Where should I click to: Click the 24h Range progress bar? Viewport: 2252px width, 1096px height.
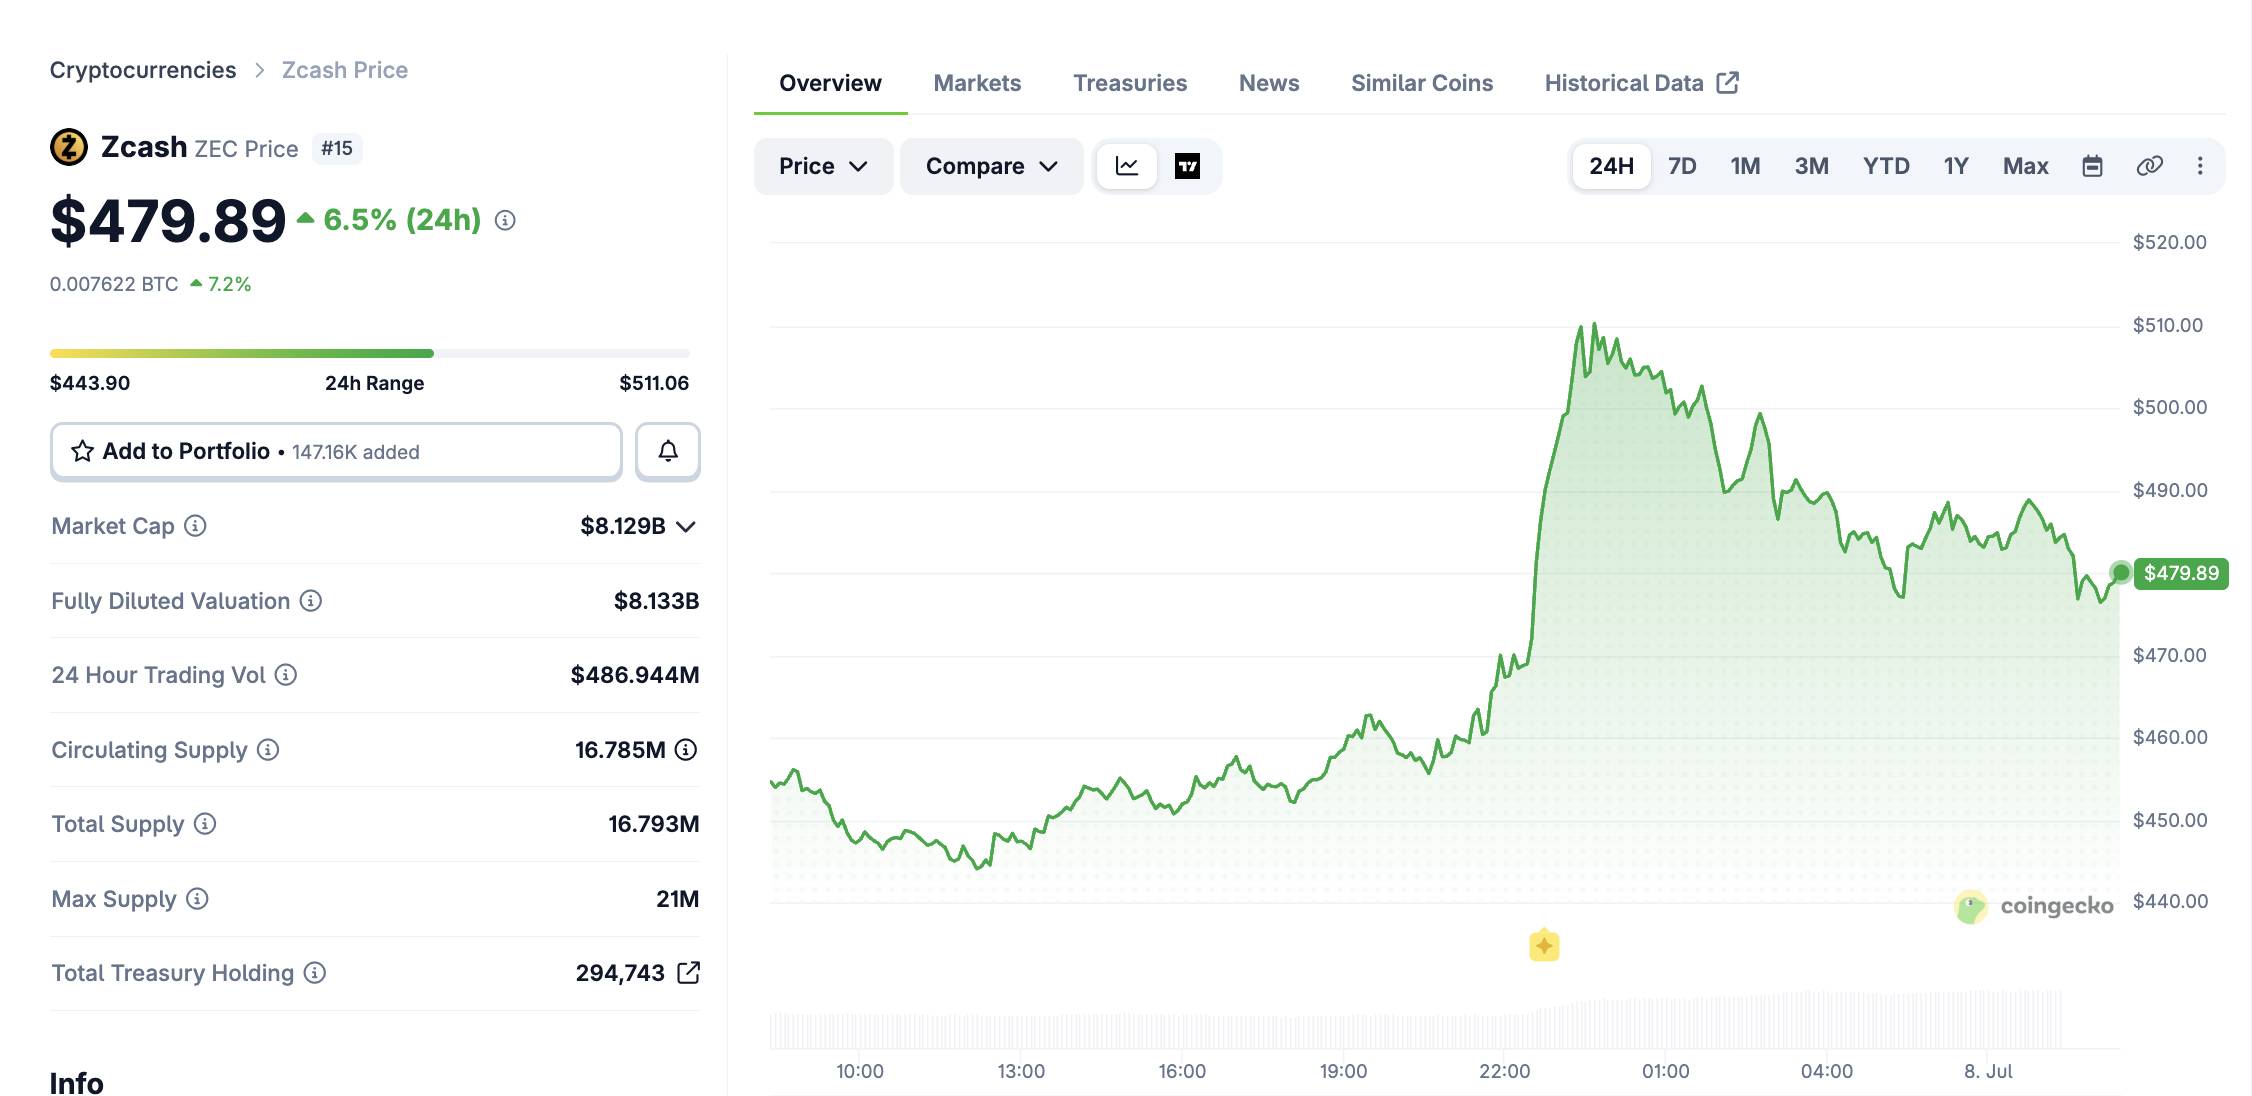pos(370,353)
